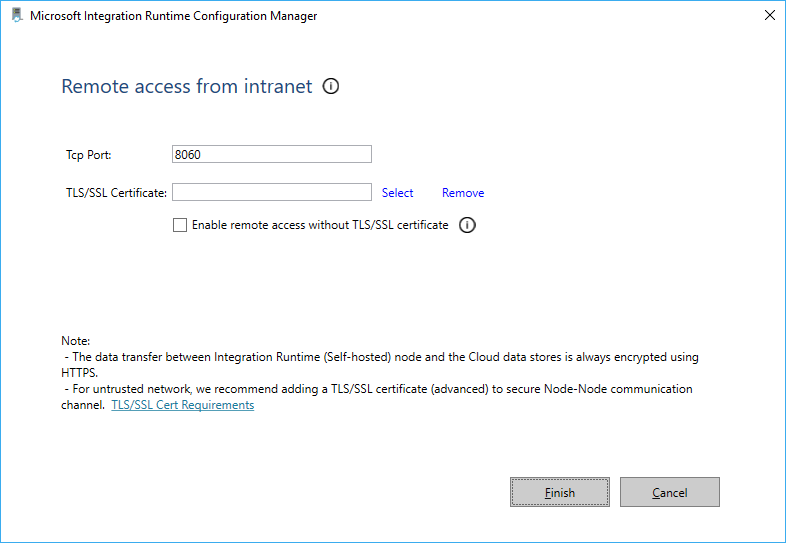Image resolution: width=786 pixels, height=543 pixels.
Task: Click the "Enable remote access without TLS/SSL certificate" label text
Action: (x=320, y=225)
